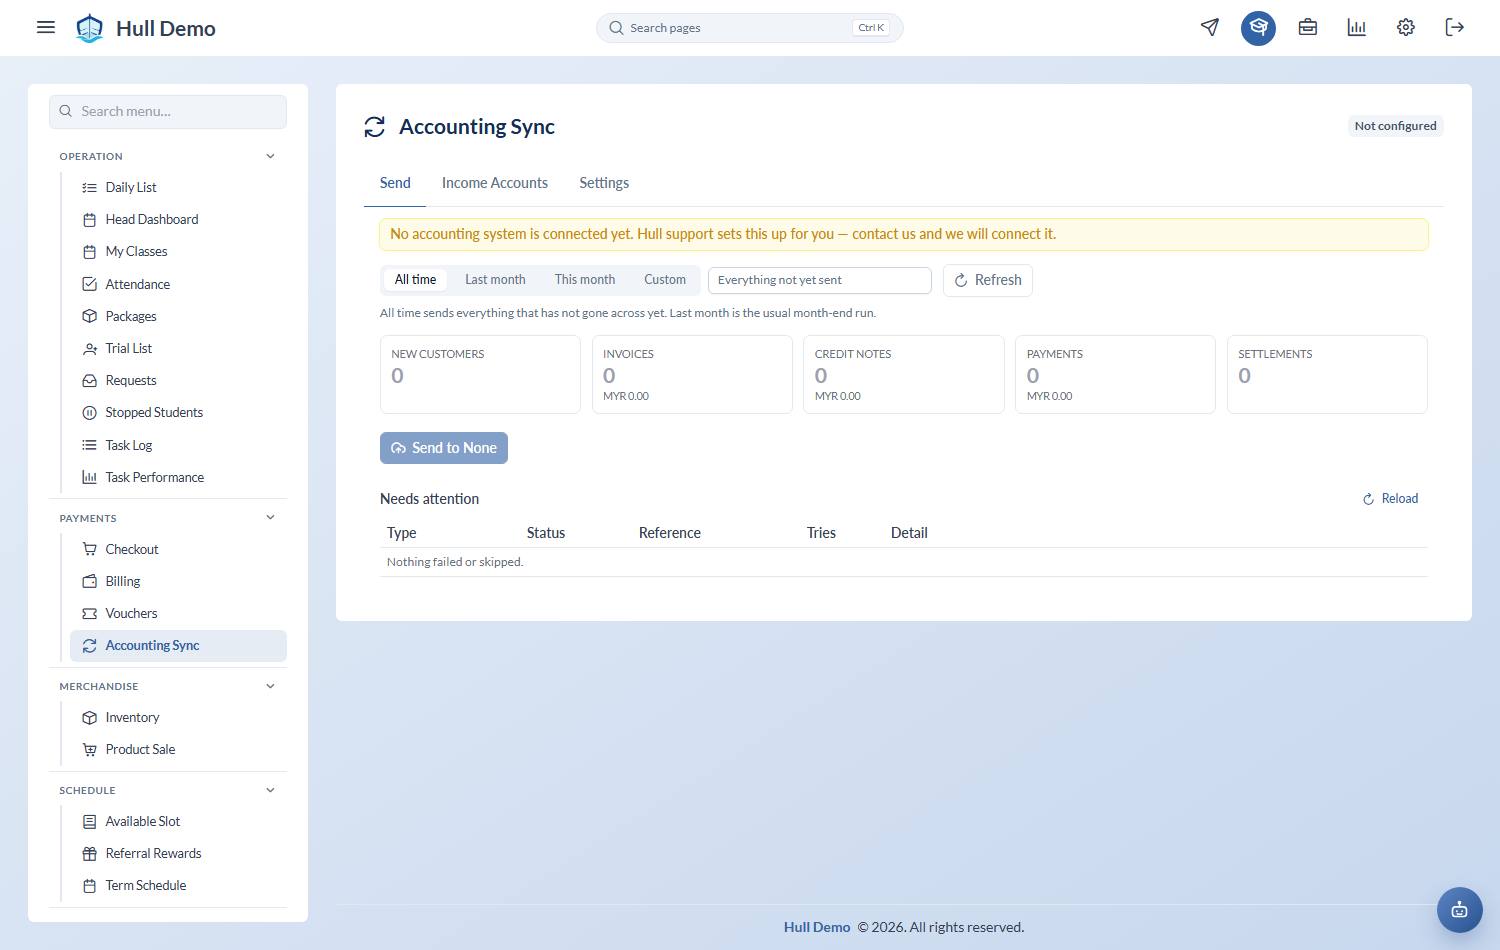Click the Reference column header
1500x950 pixels.
670,533
